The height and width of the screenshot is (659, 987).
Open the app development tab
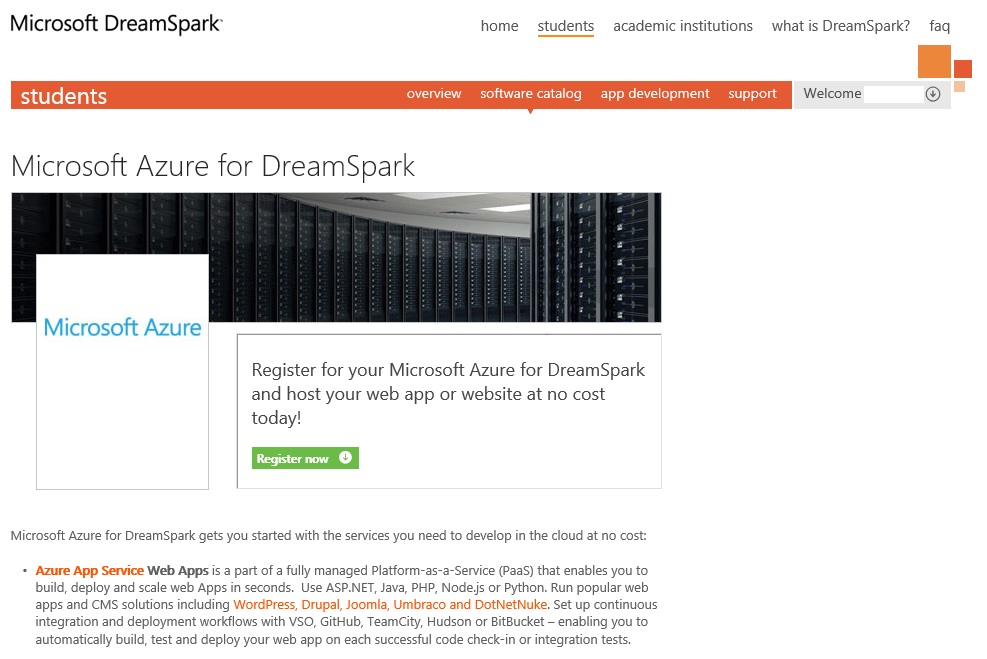(x=655, y=93)
